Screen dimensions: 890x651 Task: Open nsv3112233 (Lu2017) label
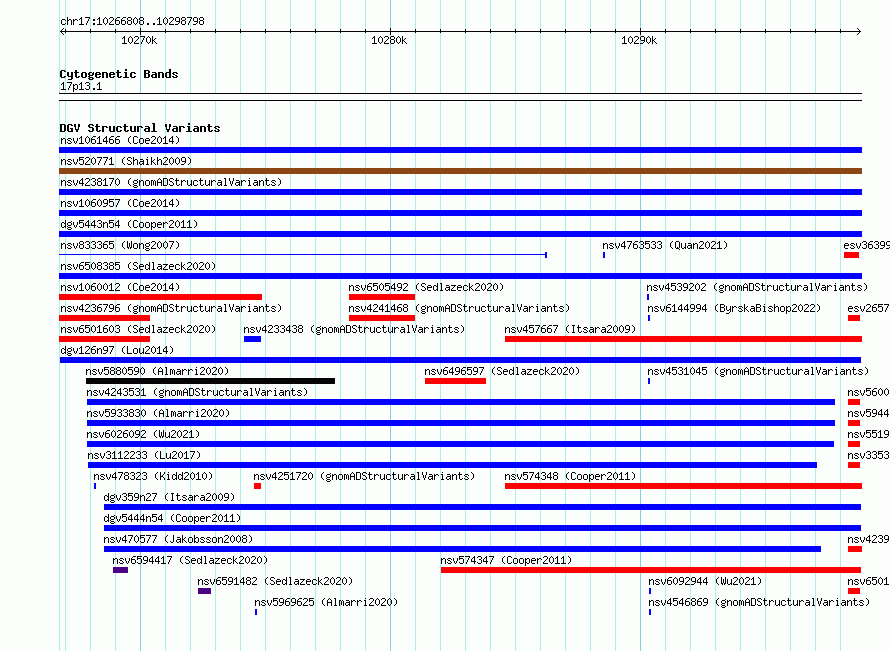point(144,455)
